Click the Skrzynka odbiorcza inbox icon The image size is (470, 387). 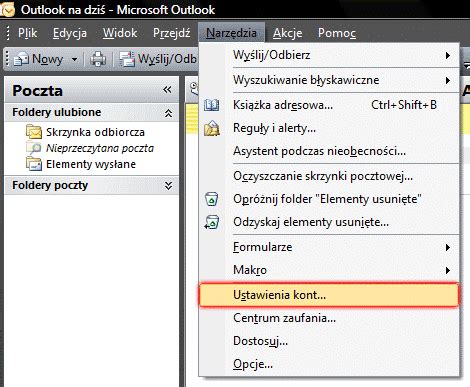point(34,132)
